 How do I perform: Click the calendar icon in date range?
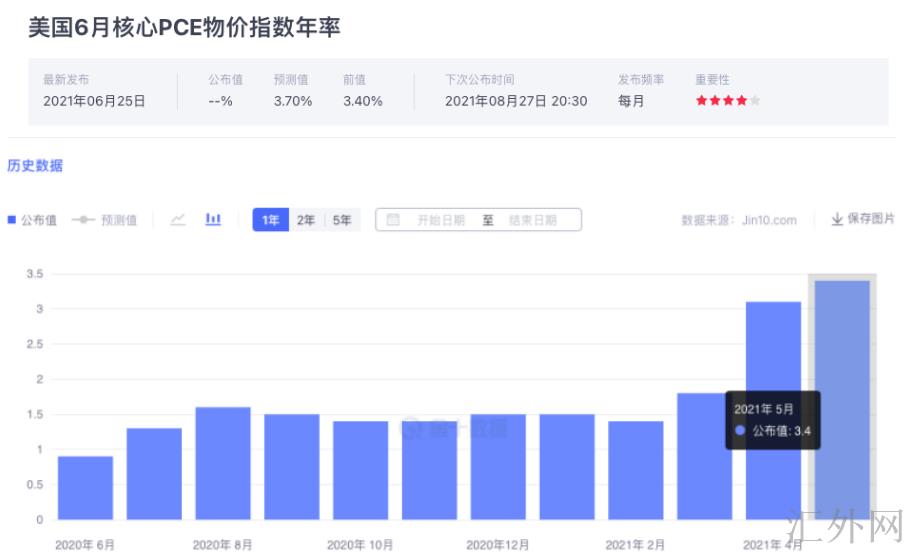click(x=393, y=220)
